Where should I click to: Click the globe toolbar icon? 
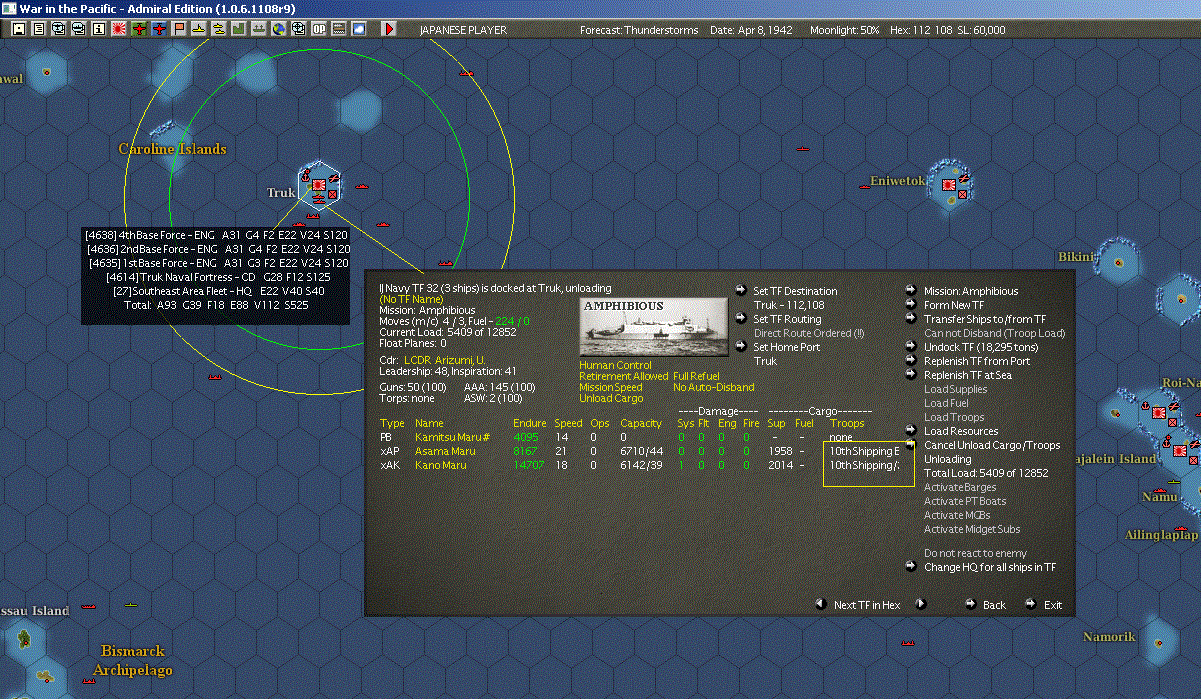(278, 29)
